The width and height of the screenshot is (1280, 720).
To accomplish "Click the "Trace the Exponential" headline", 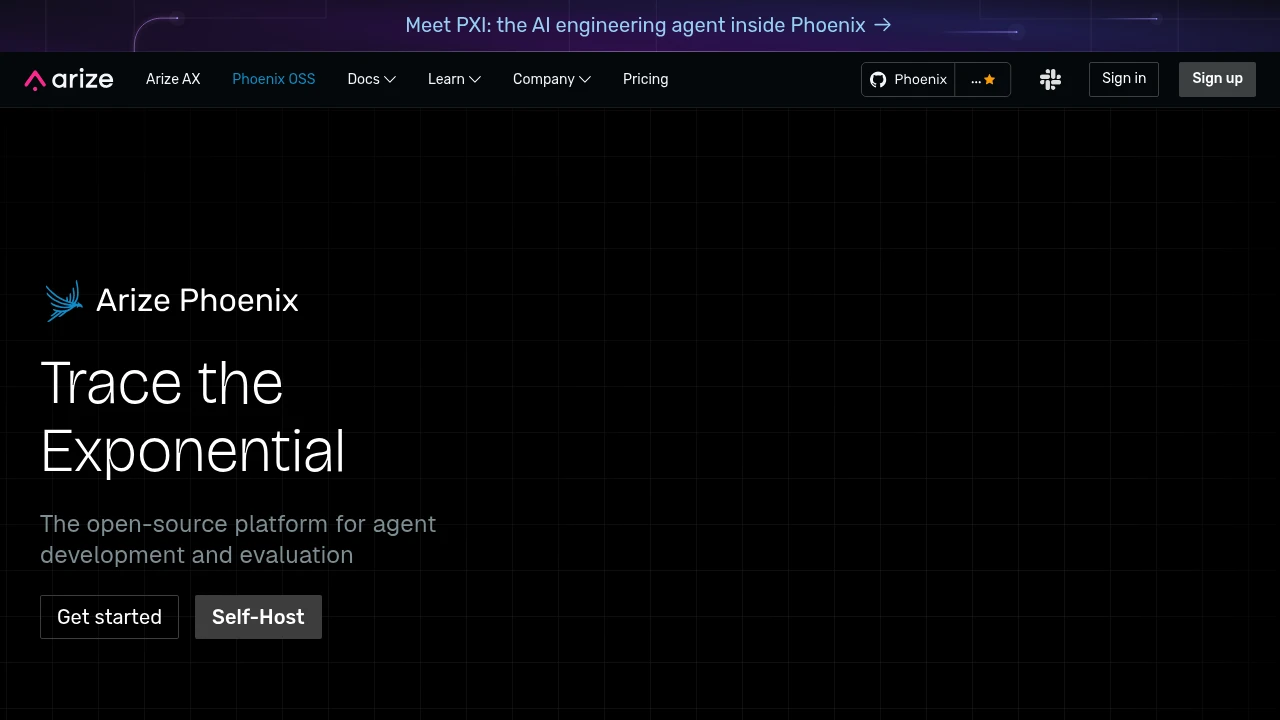I will (193, 416).
